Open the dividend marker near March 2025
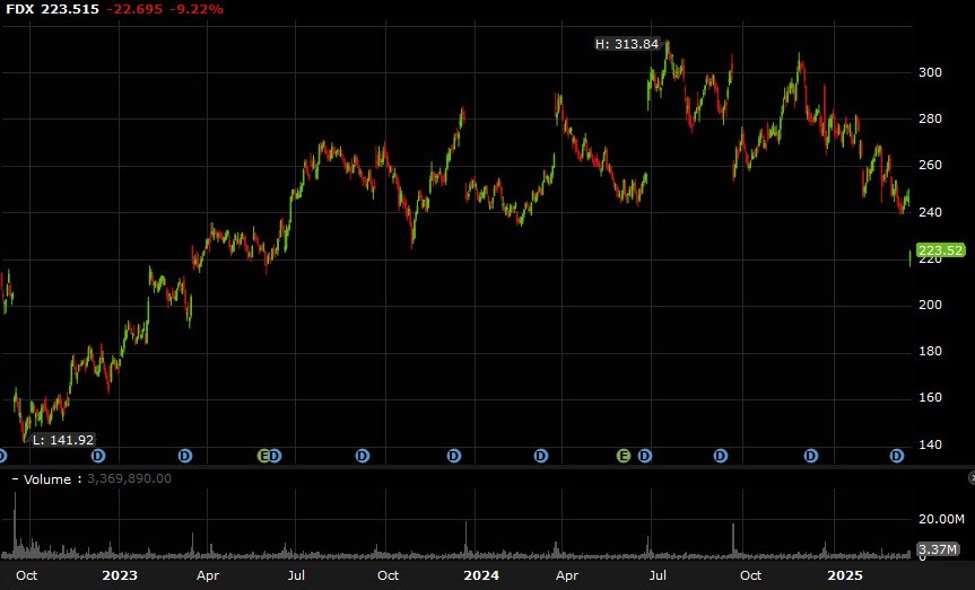The width and height of the screenshot is (975, 590). pyautogui.click(x=897, y=456)
